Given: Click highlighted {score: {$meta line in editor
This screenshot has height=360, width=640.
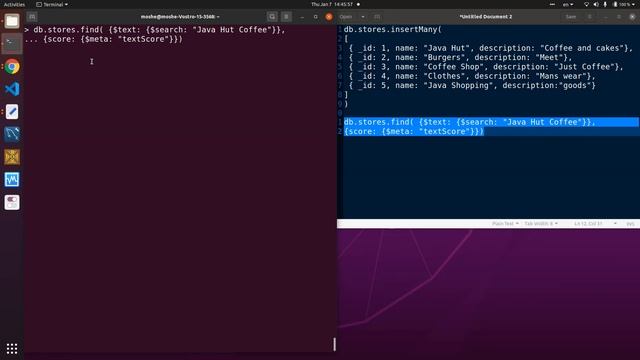Looking at the screenshot, I should click(414, 131).
